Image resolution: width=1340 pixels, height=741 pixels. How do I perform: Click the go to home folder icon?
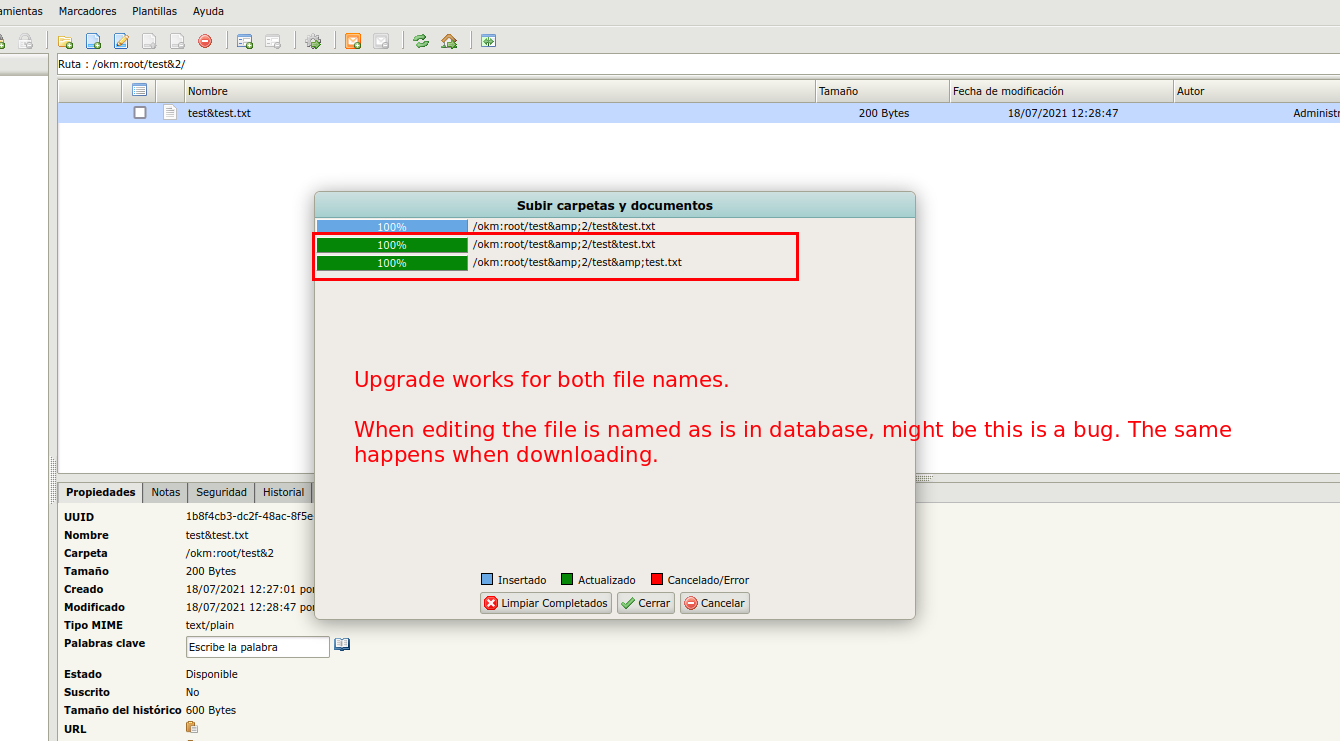[449, 41]
